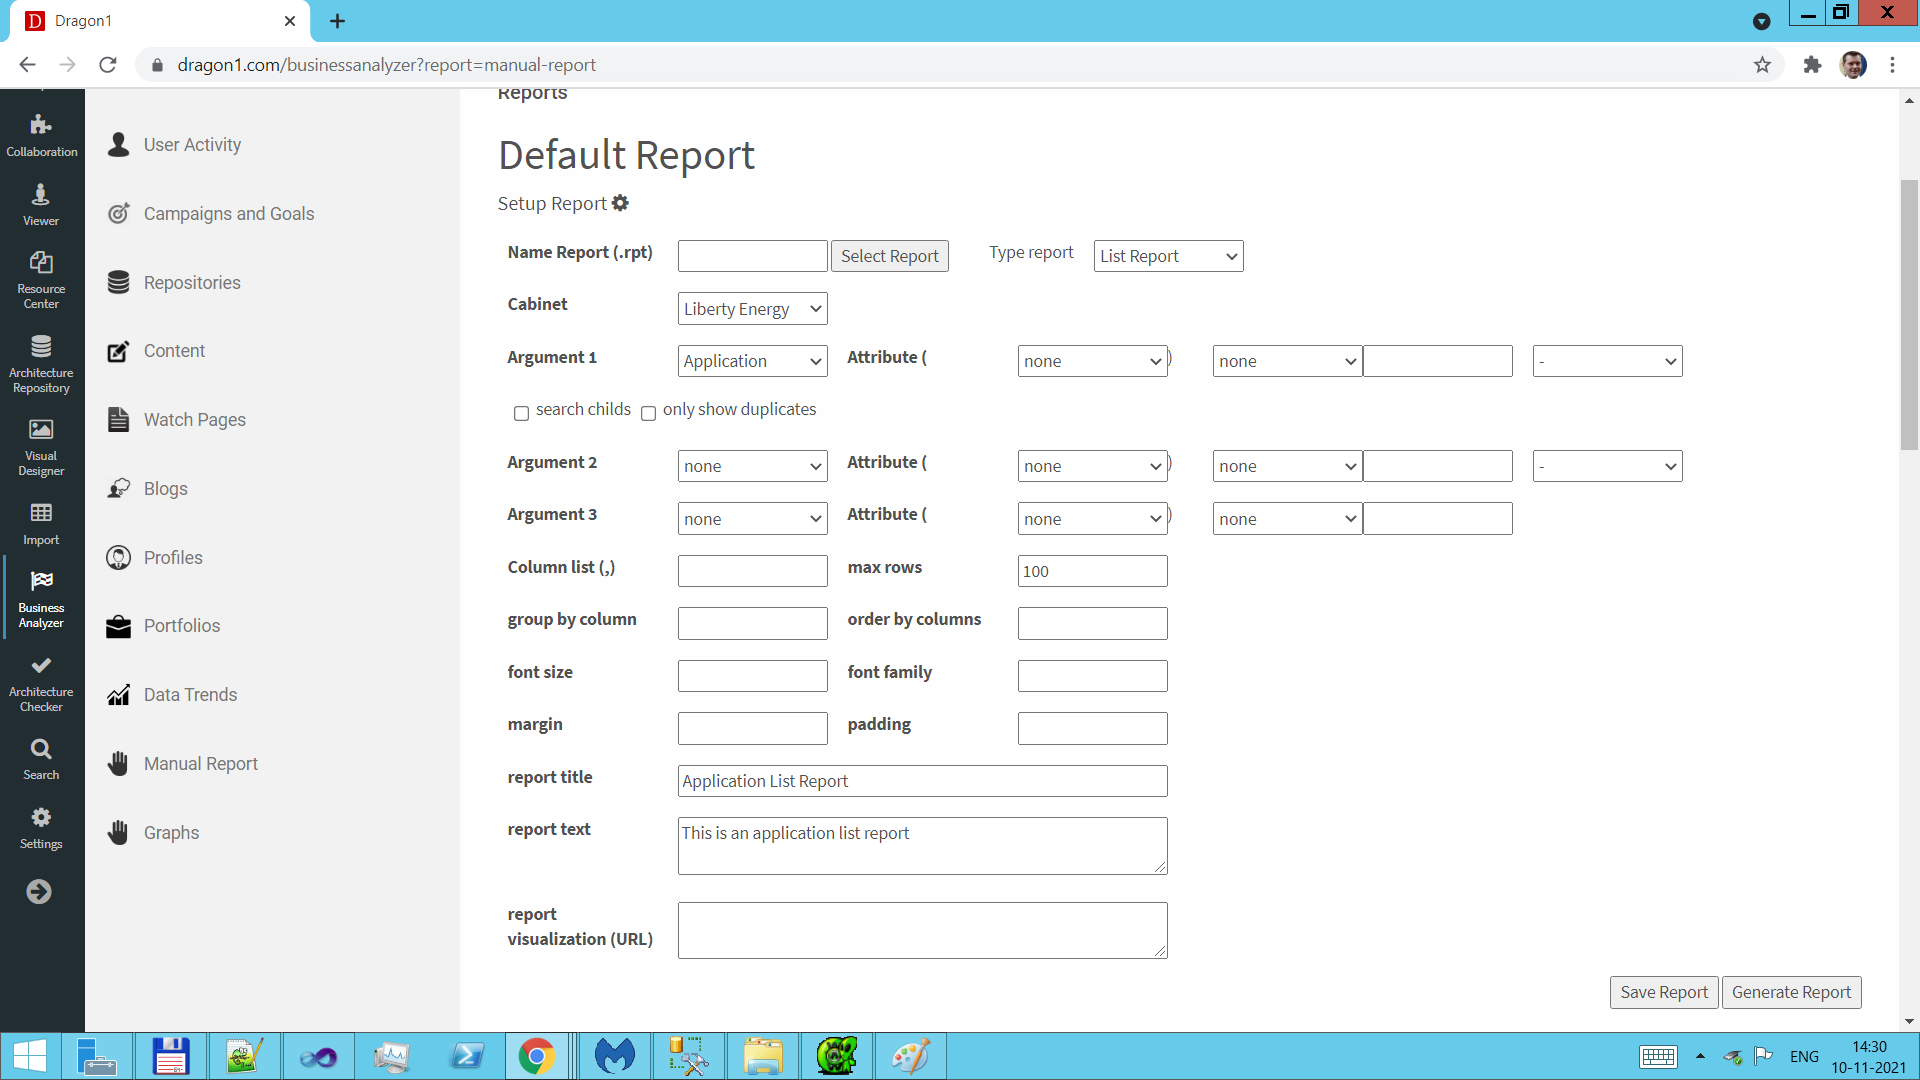1920x1080 pixels.
Task: Click the Select Report button
Action: click(889, 256)
